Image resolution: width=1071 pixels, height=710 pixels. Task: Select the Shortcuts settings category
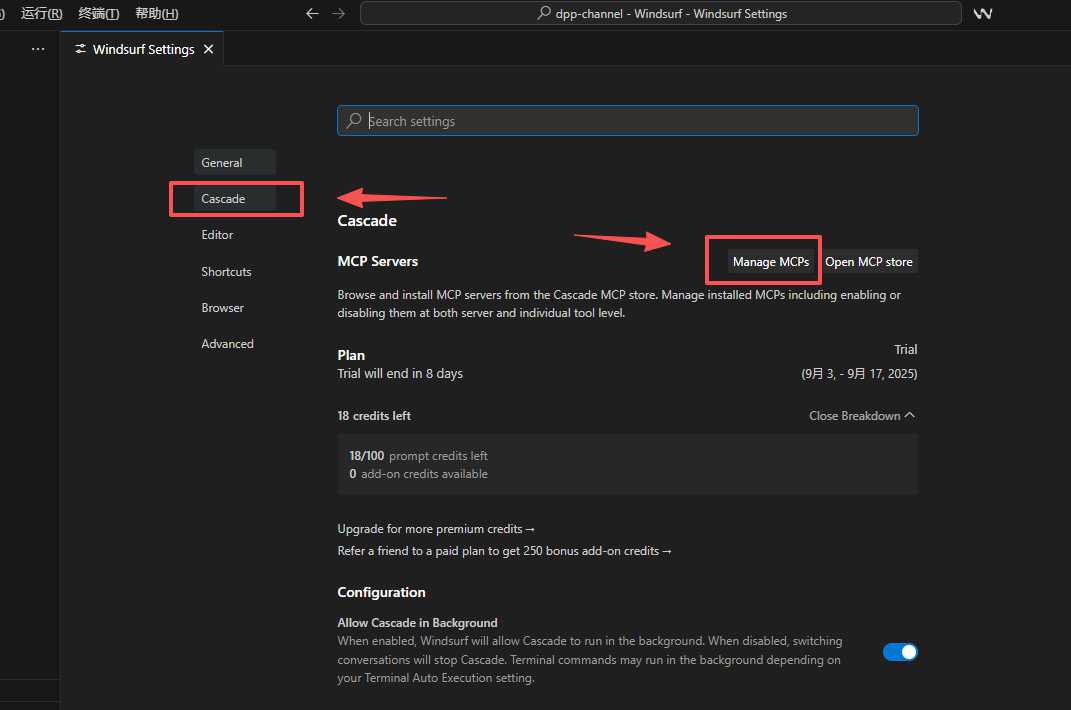[226, 272]
